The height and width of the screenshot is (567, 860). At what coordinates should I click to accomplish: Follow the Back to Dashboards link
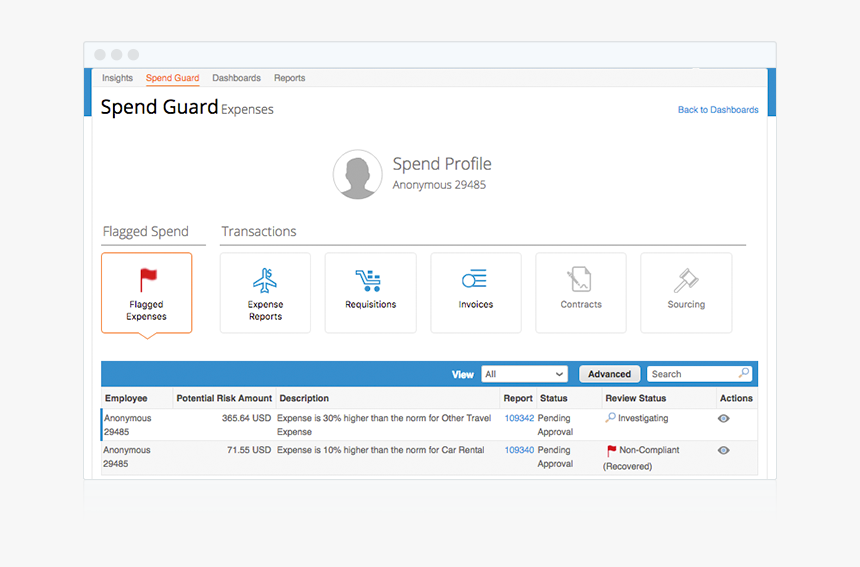tap(718, 110)
